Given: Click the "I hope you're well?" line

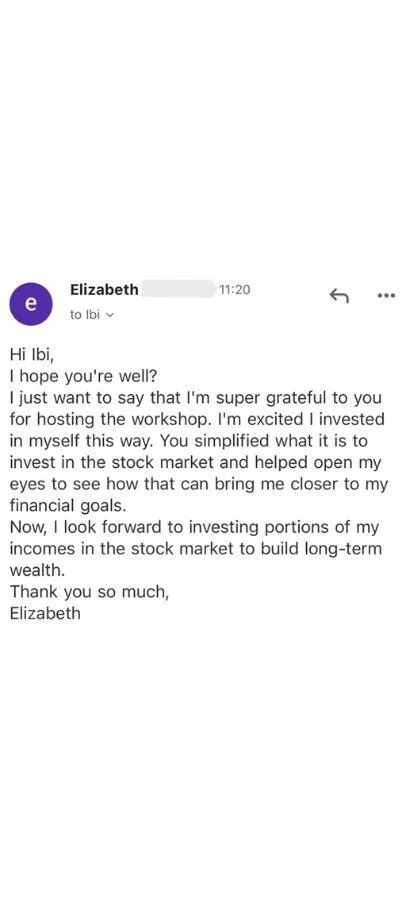Looking at the screenshot, I should [86, 376].
